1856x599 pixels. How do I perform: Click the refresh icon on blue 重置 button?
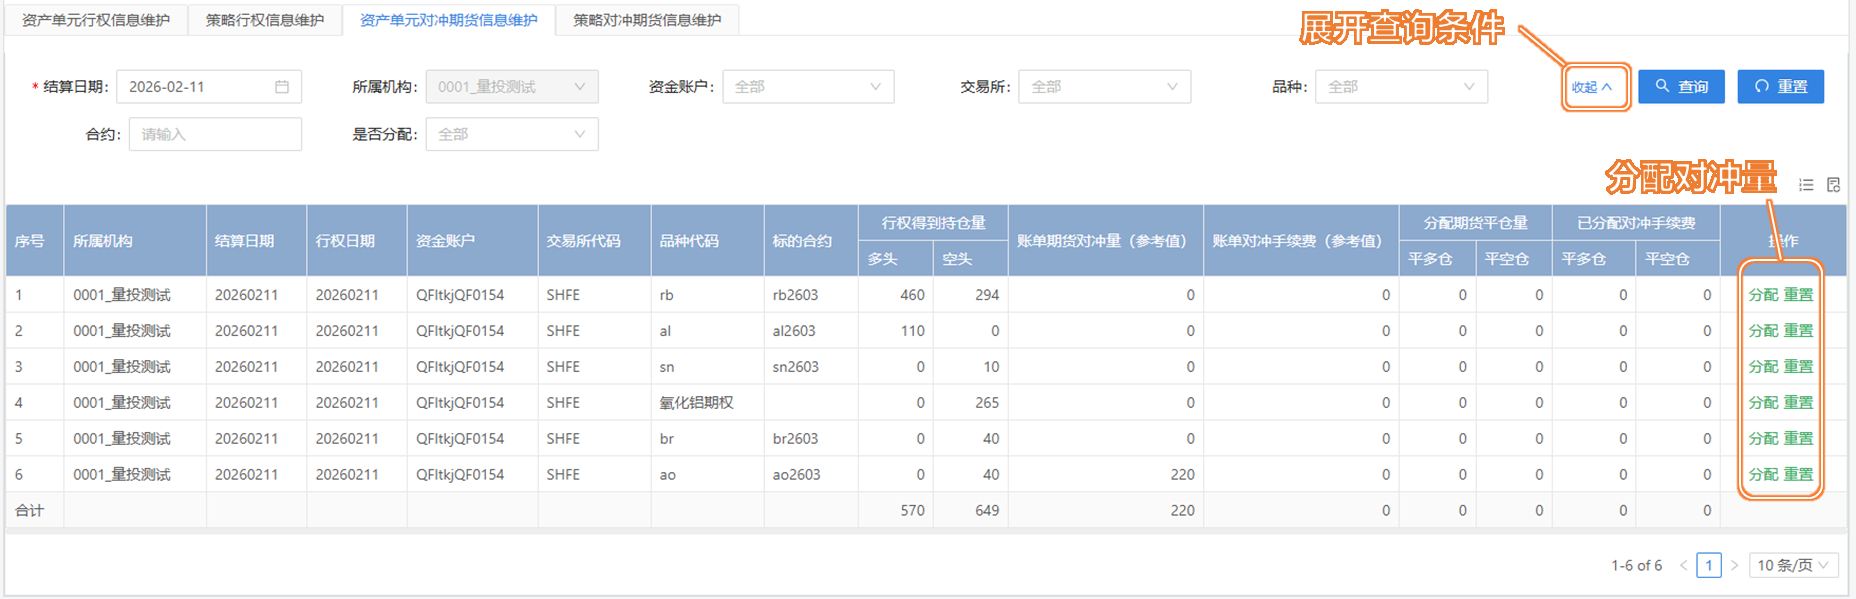pyautogui.click(x=1762, y=86)
